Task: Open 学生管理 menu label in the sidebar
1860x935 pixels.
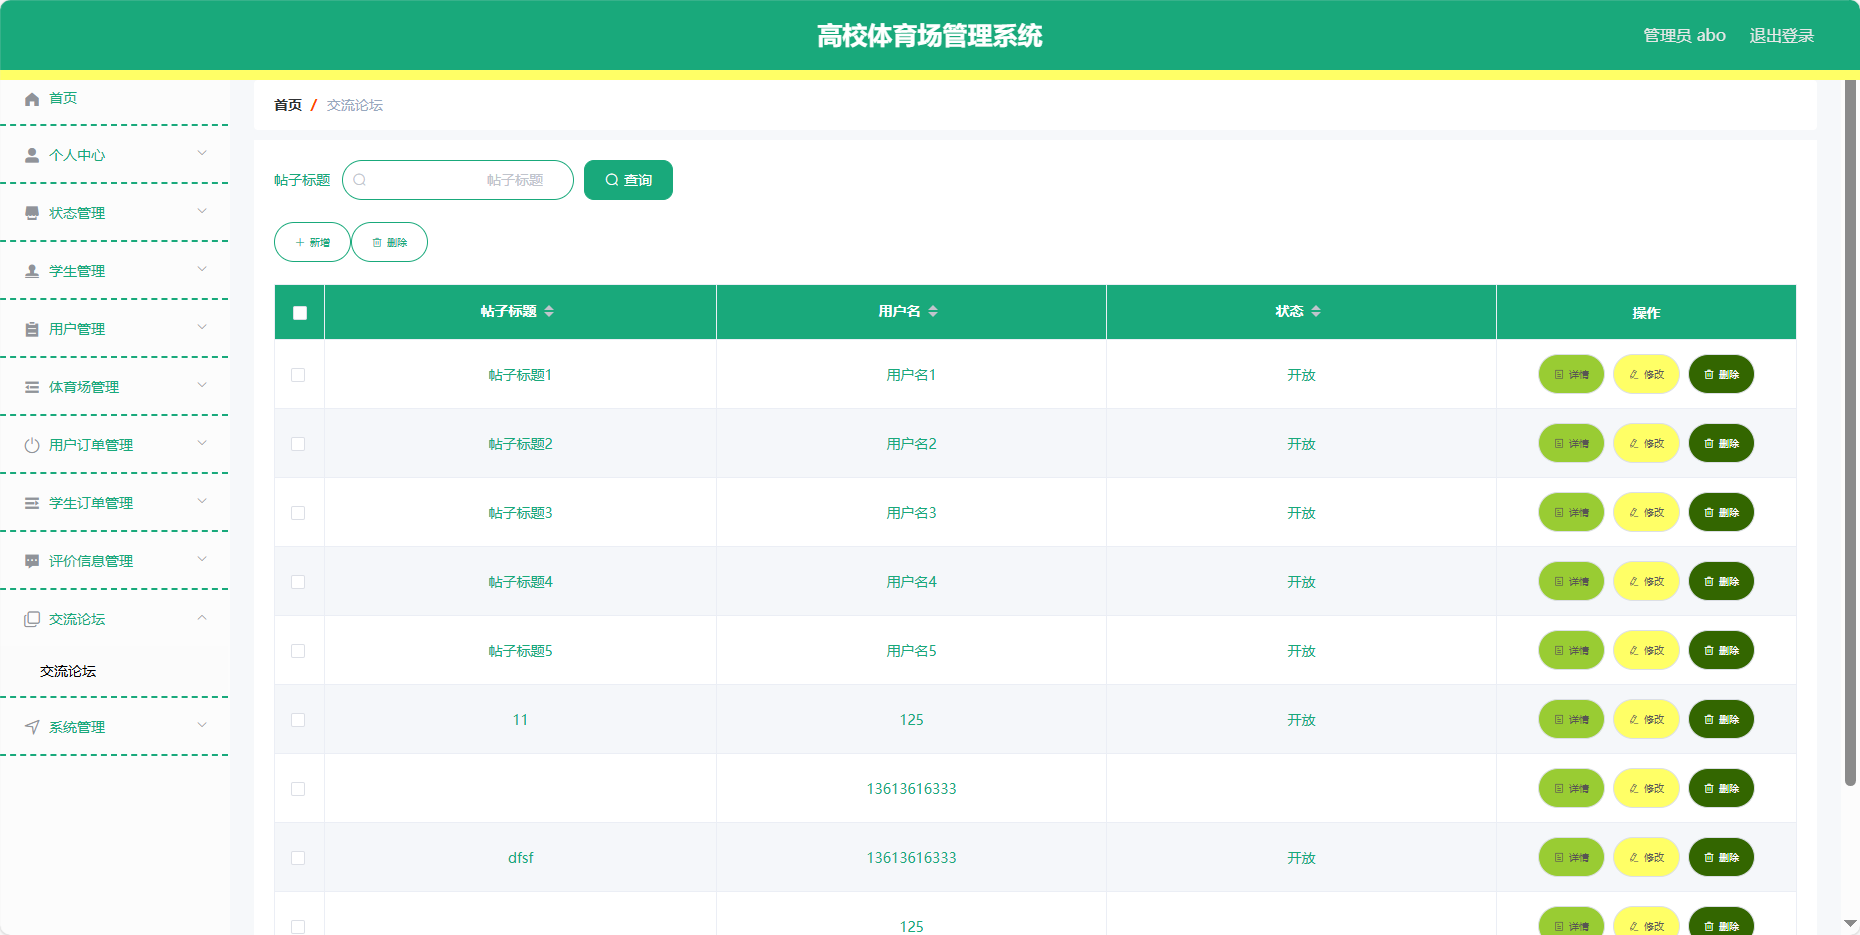Action: [77, 272]
